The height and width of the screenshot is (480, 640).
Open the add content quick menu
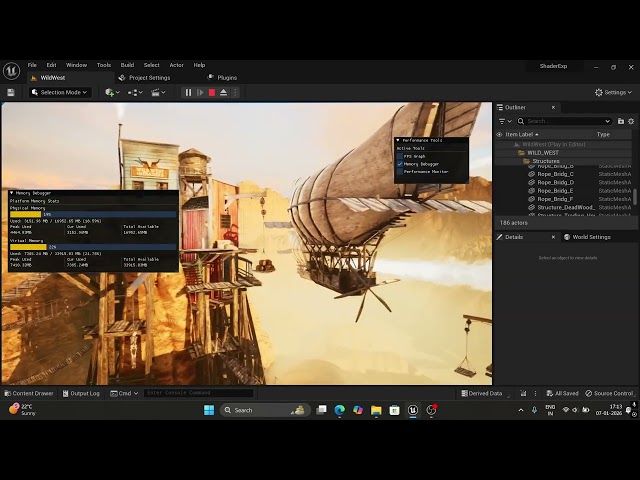(112, 93)
